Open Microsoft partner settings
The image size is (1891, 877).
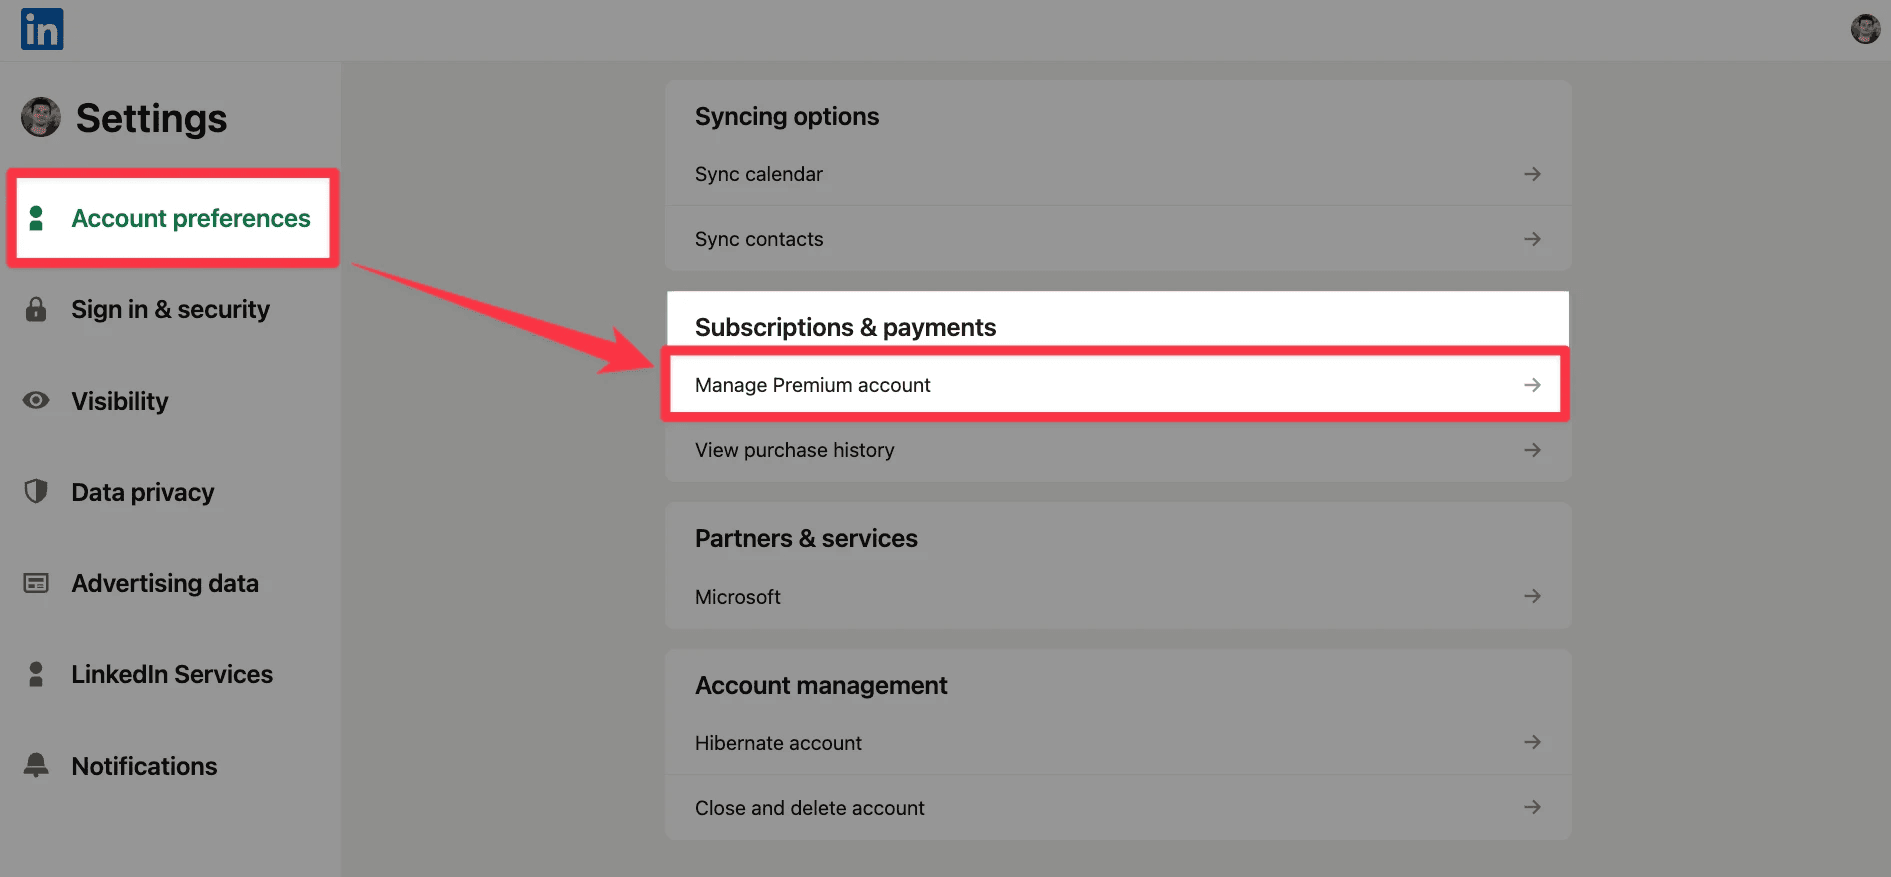point(1118,596)
